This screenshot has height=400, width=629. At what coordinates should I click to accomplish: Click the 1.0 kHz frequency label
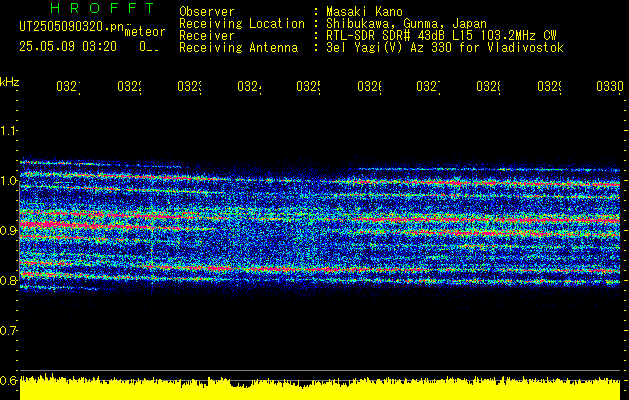8,181
